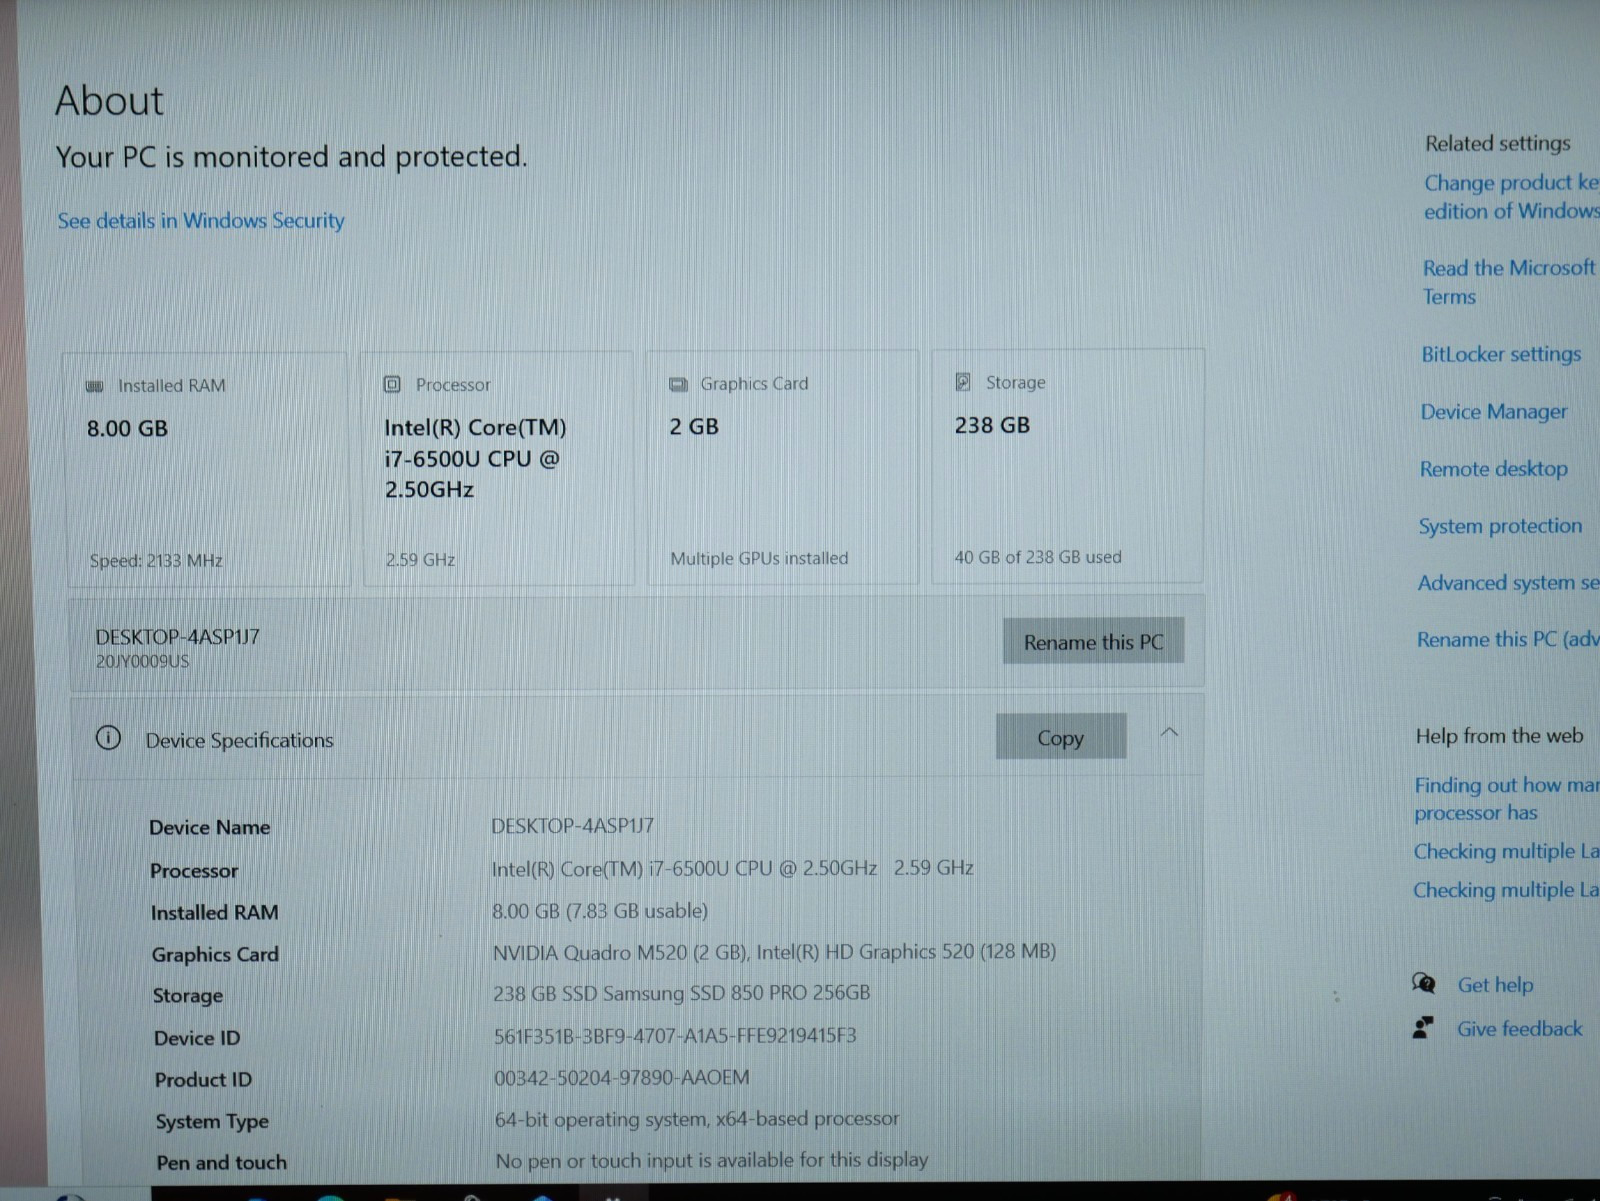Click the Get help link
This screenshot has height=1201, width=1600.
1495,985
